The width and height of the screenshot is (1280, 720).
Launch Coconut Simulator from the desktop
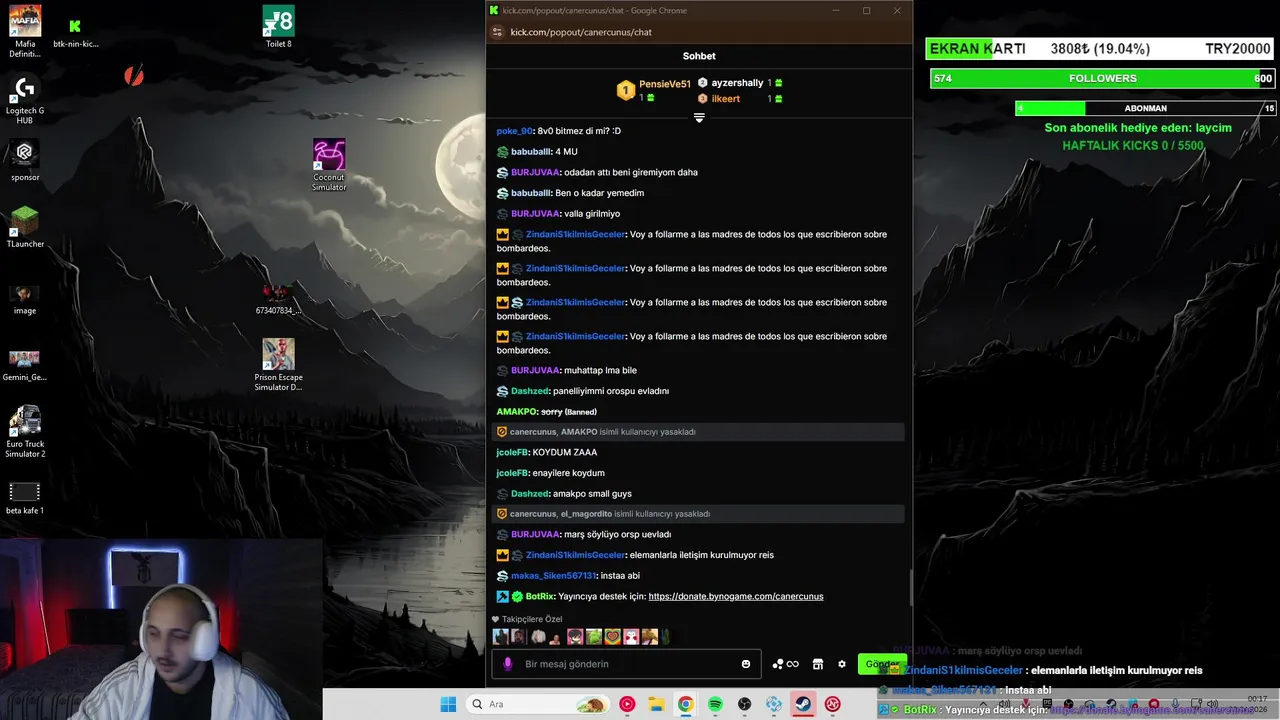329,166
